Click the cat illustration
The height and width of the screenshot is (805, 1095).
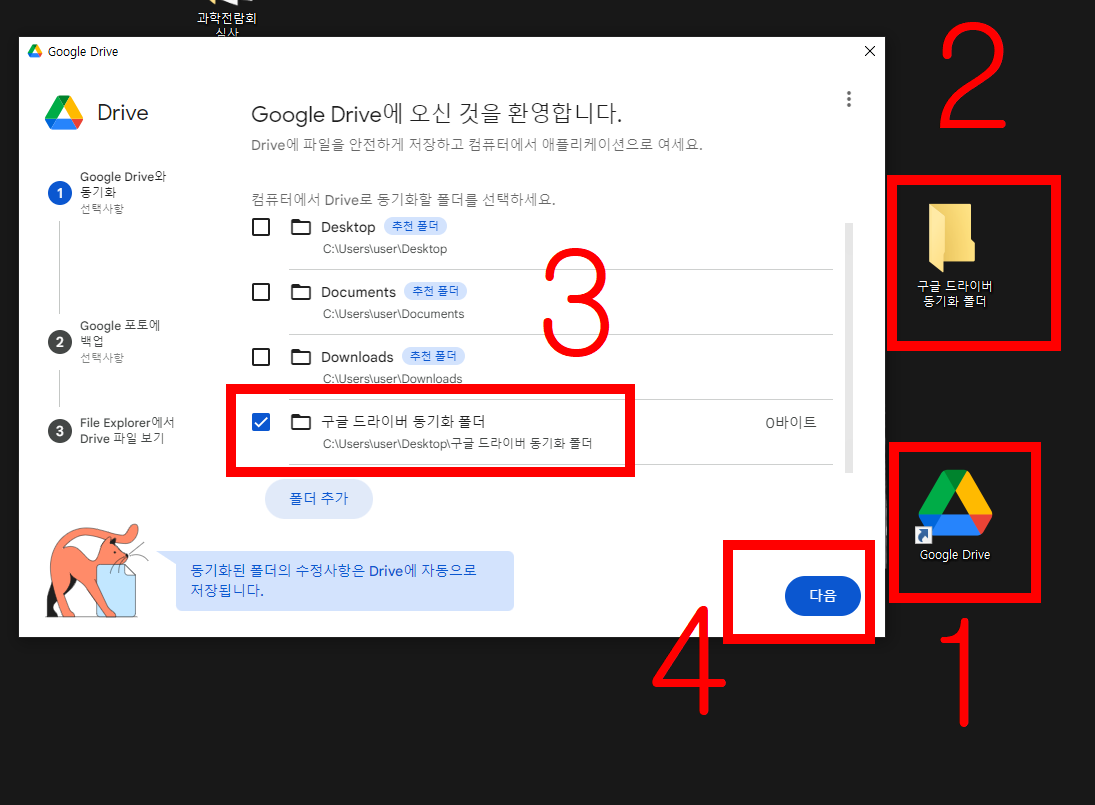tap(96, 571)
